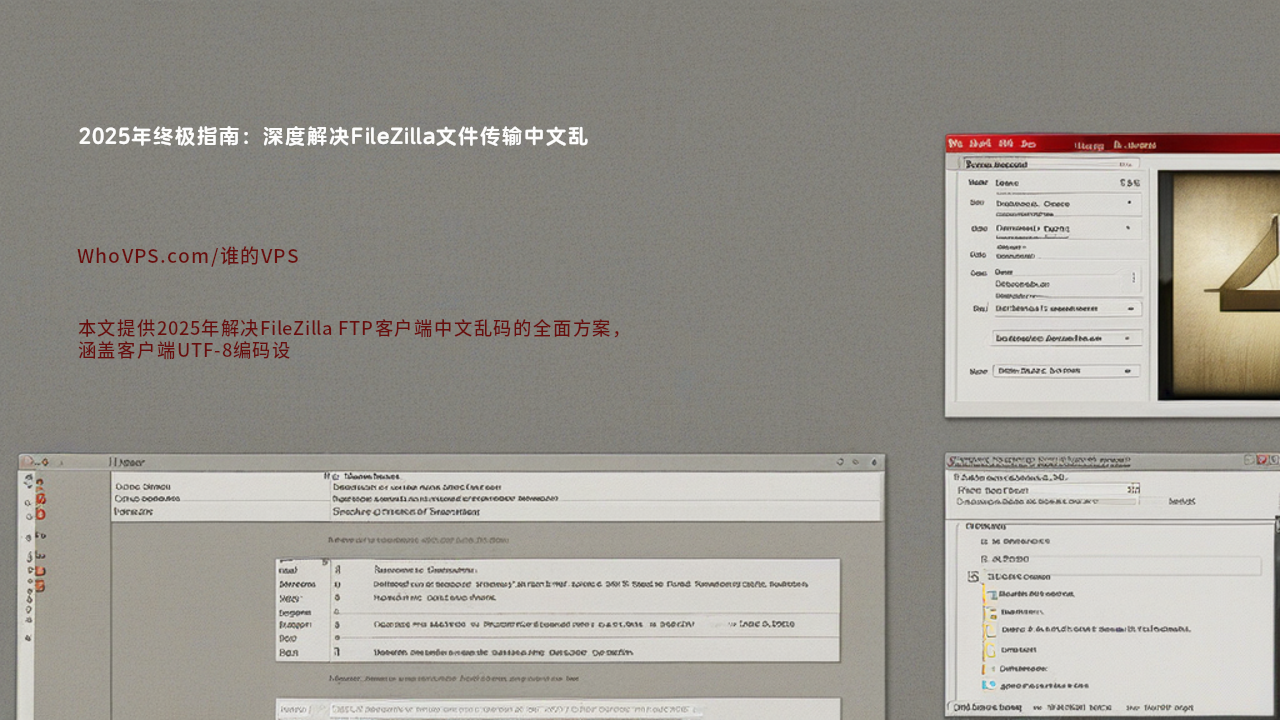The width and height of the screenshot is (1280, 720).
Task: Click the headline 2025年终极指南 FileZilla title
Action: 333,137
